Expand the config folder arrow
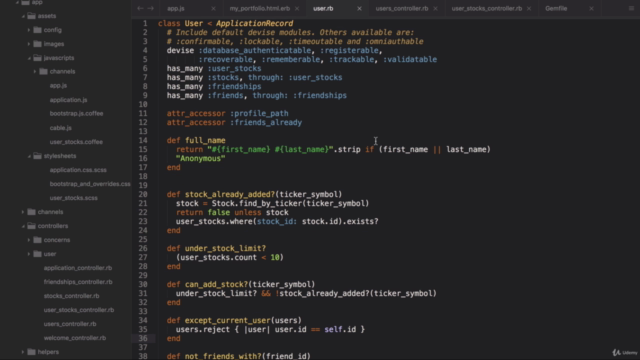Image resolution: width=640 pixels, height=360 pixels. click(x=29, y=30)
